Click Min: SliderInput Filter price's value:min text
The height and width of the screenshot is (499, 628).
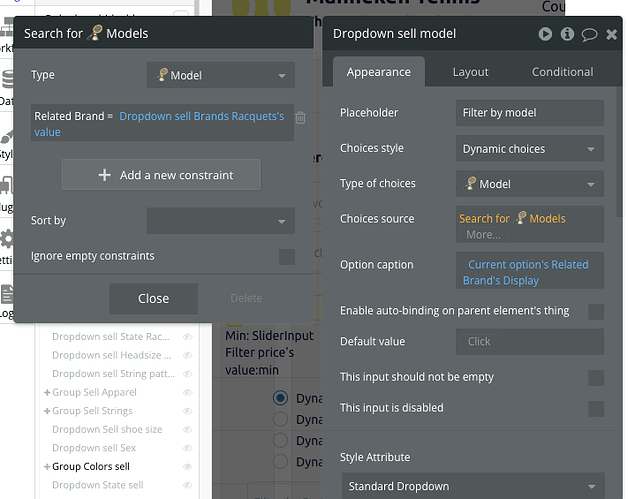pyautogui.click(x=269, y=353)
